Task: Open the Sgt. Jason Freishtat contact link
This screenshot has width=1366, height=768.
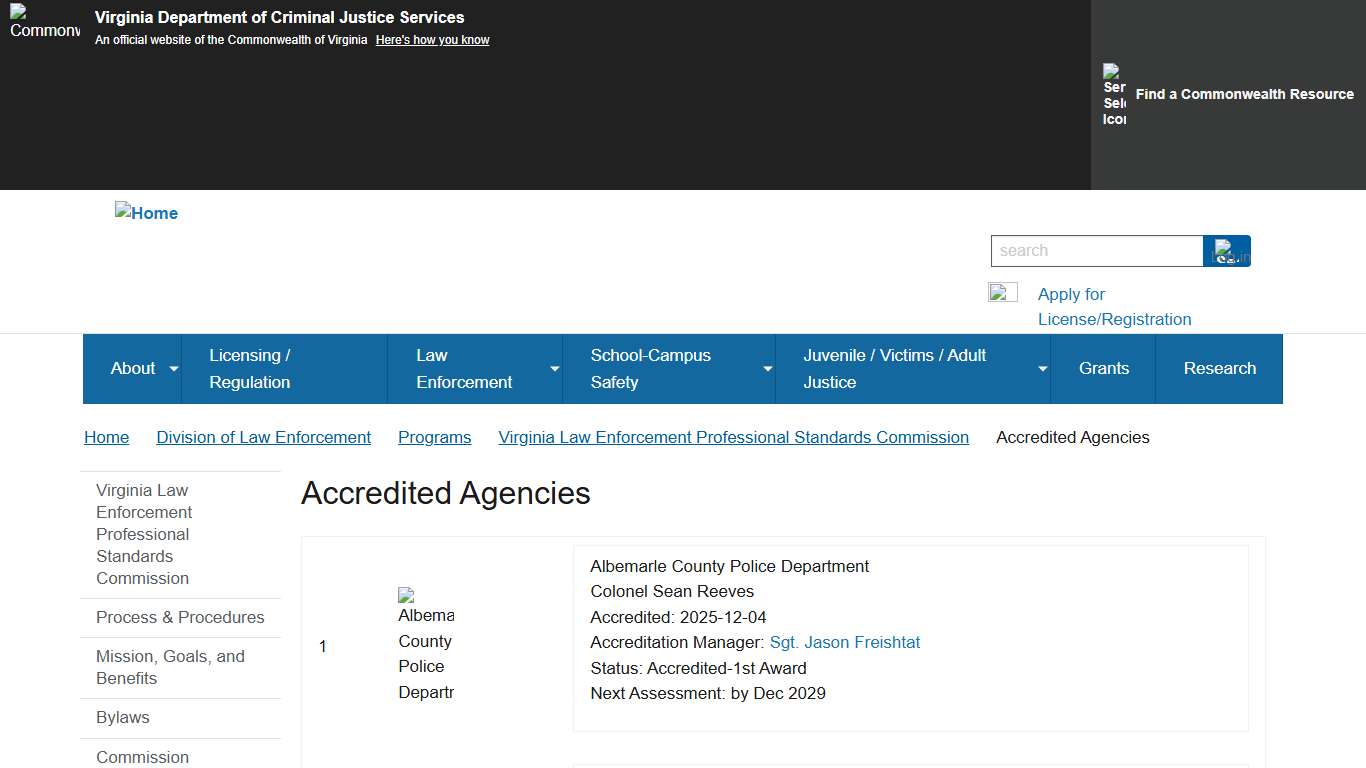Action: (x=845, y=642)
